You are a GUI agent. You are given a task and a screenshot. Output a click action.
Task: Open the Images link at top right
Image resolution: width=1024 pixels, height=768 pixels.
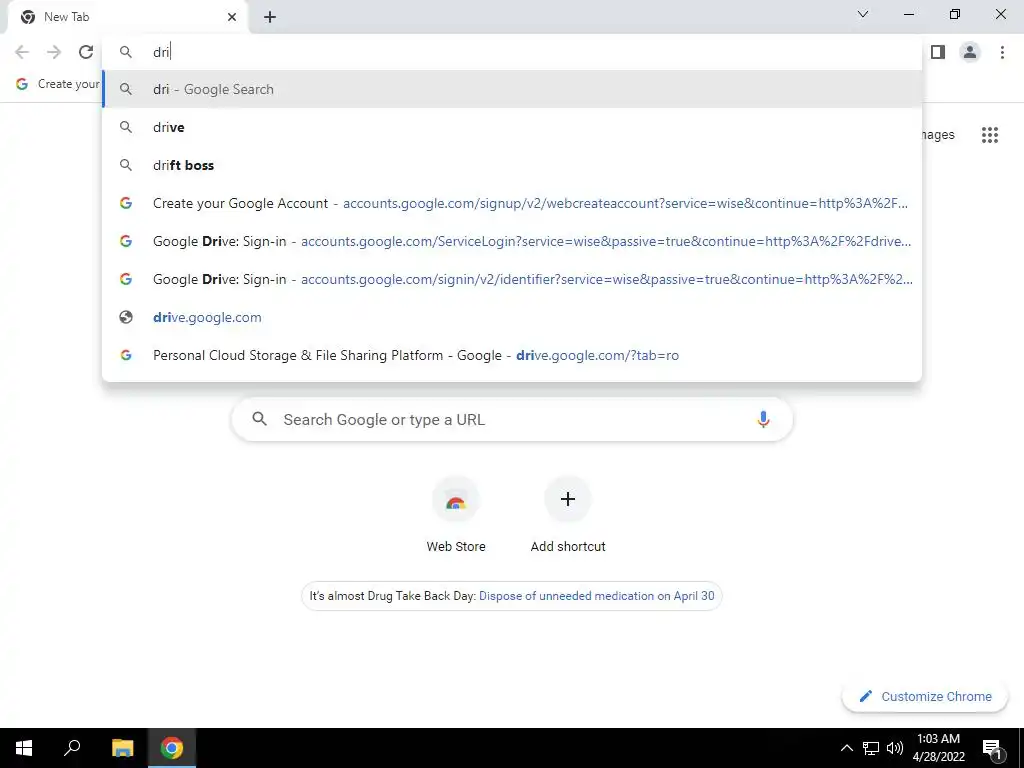(937, 135)
